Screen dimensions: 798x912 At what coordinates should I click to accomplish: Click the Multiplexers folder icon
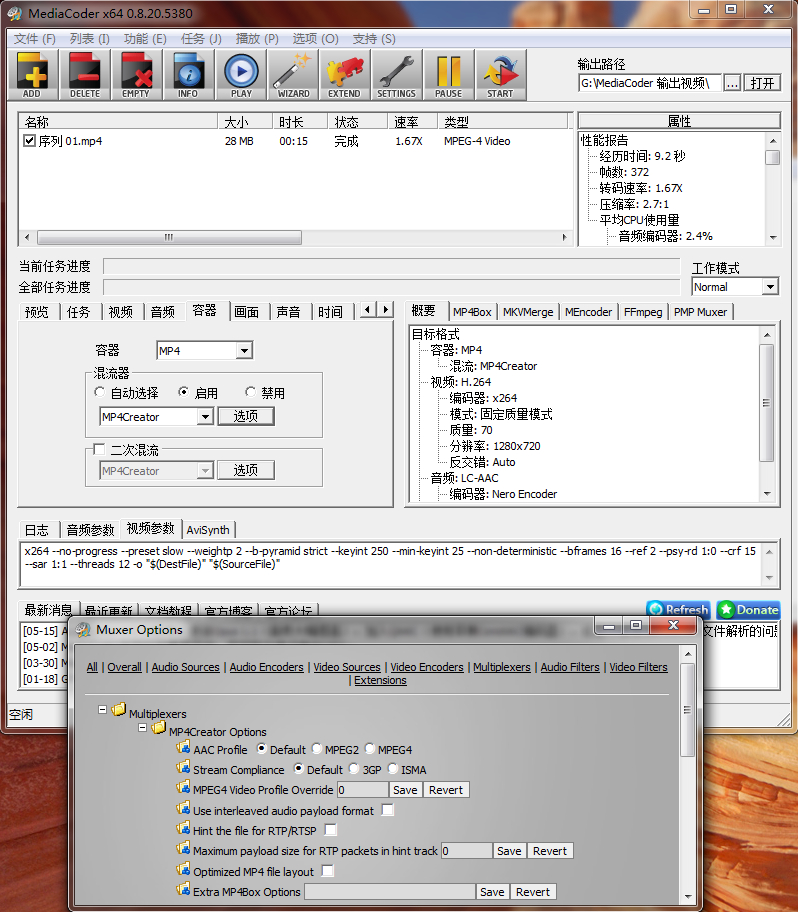119,710
